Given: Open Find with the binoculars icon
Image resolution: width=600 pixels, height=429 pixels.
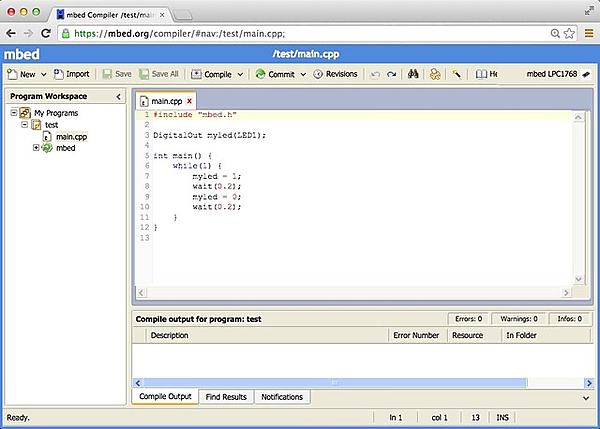Looking at the screenshot, I should point(412,74).
